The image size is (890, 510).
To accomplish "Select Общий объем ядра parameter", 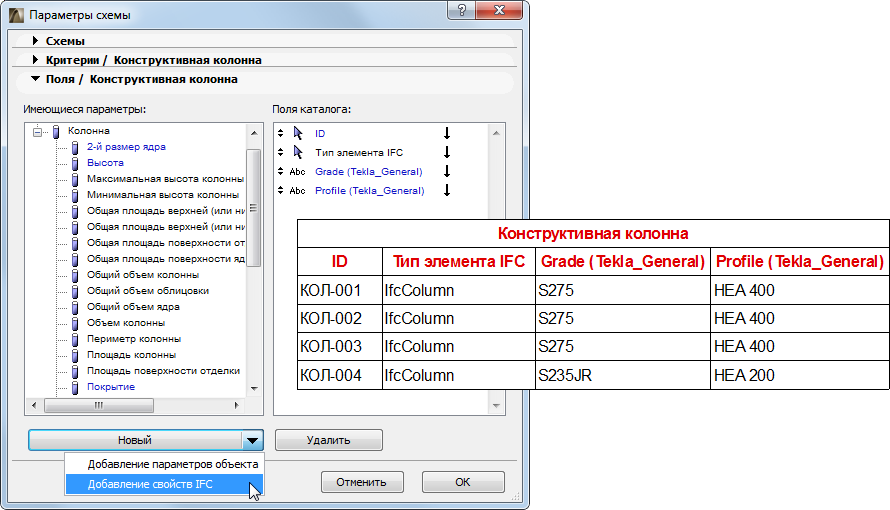I will click(133, 306).
